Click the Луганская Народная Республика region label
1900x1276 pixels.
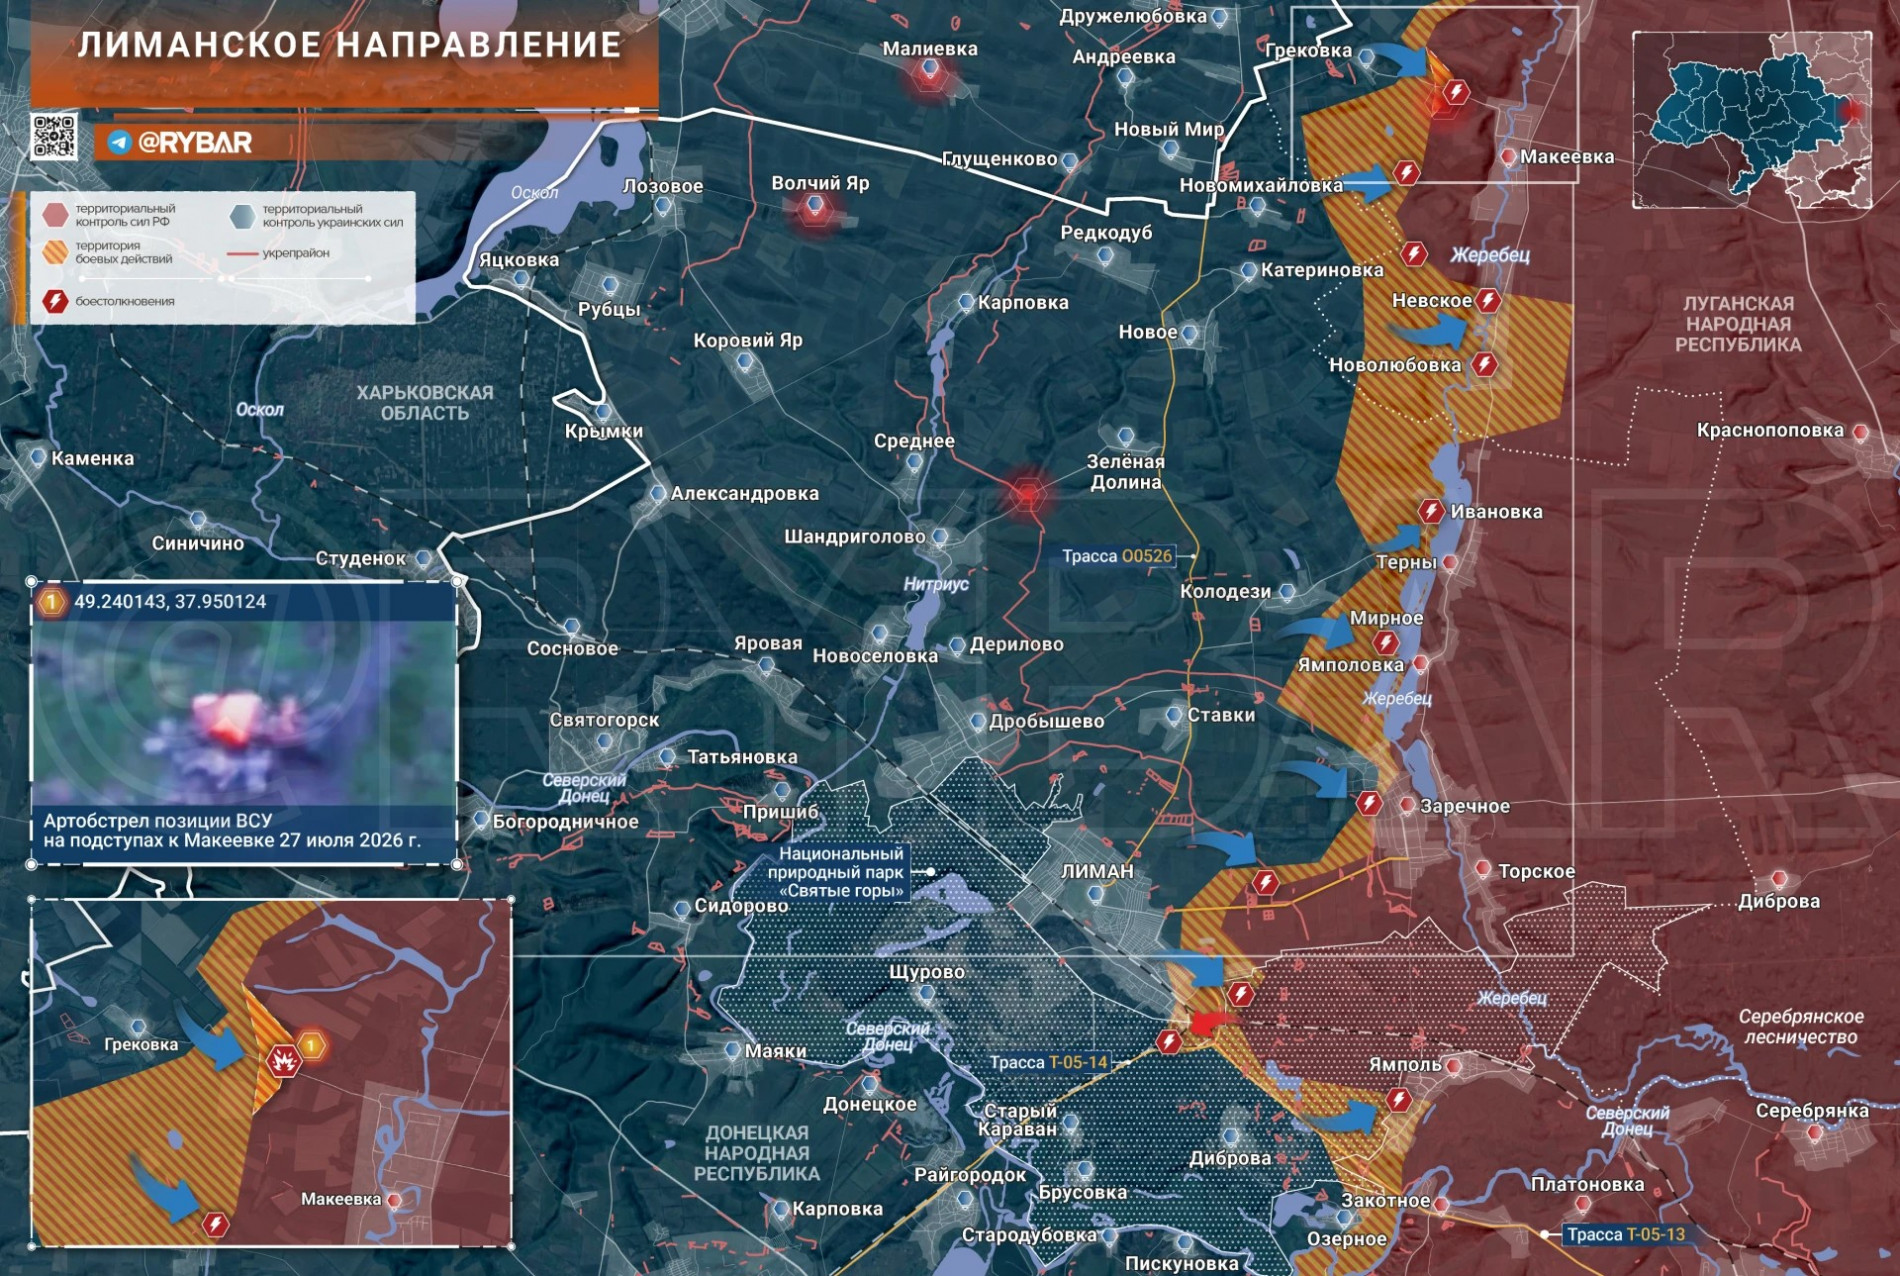(x=1738, y=323)
